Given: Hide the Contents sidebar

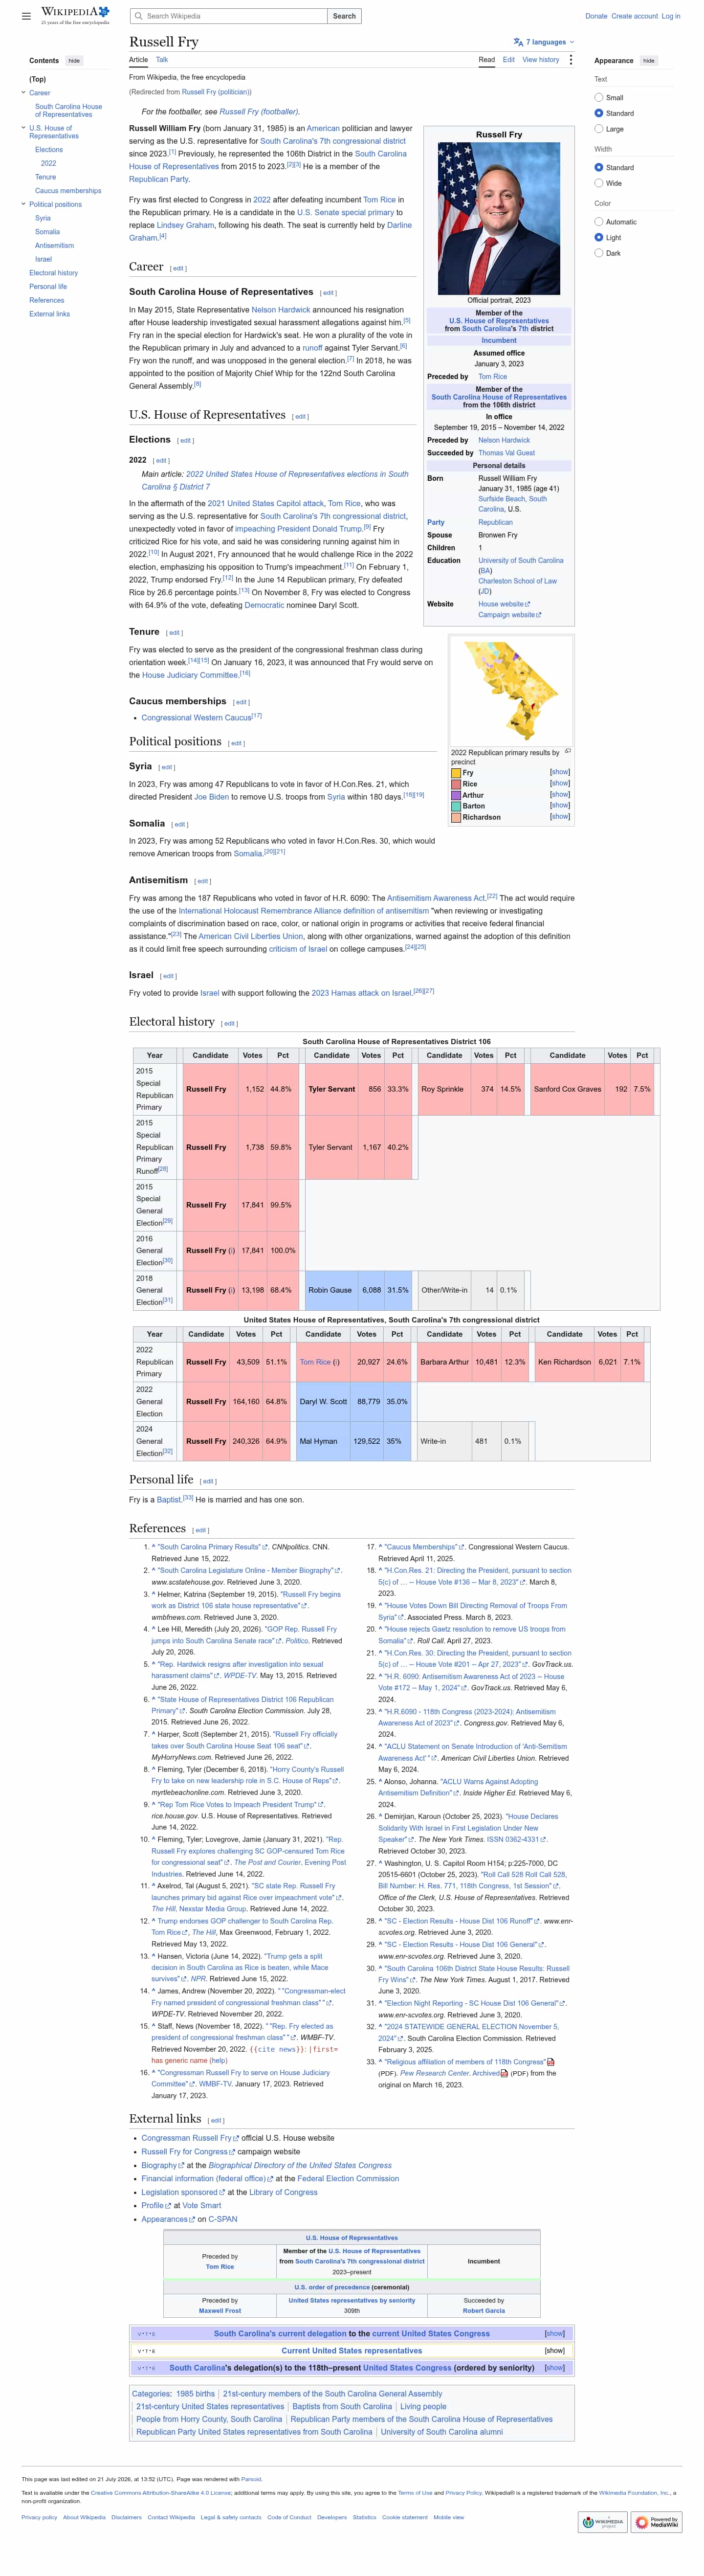Looking at the screenshot, I should [74, 61].
